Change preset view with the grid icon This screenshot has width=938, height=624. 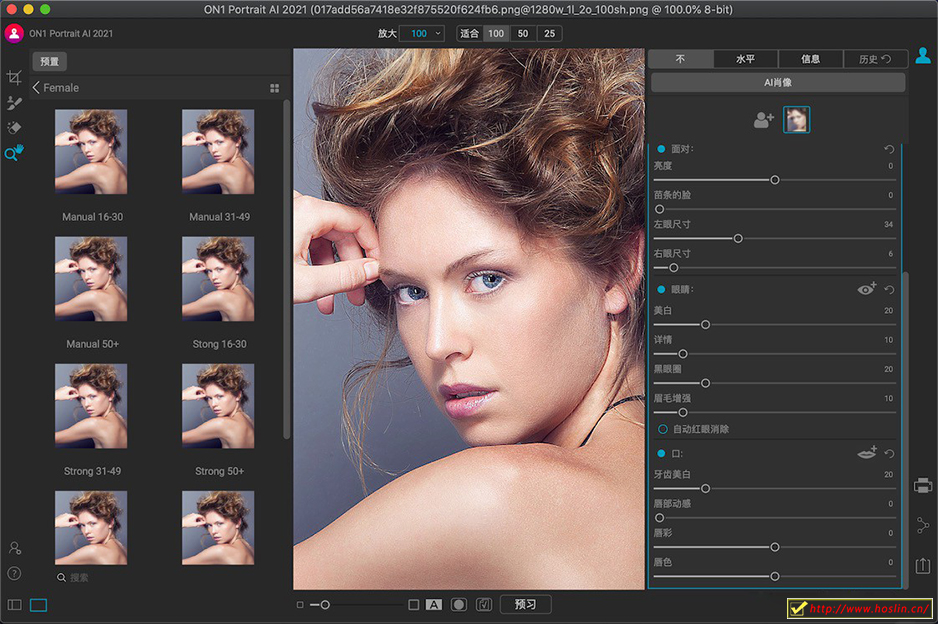click(x=274, y=88)
